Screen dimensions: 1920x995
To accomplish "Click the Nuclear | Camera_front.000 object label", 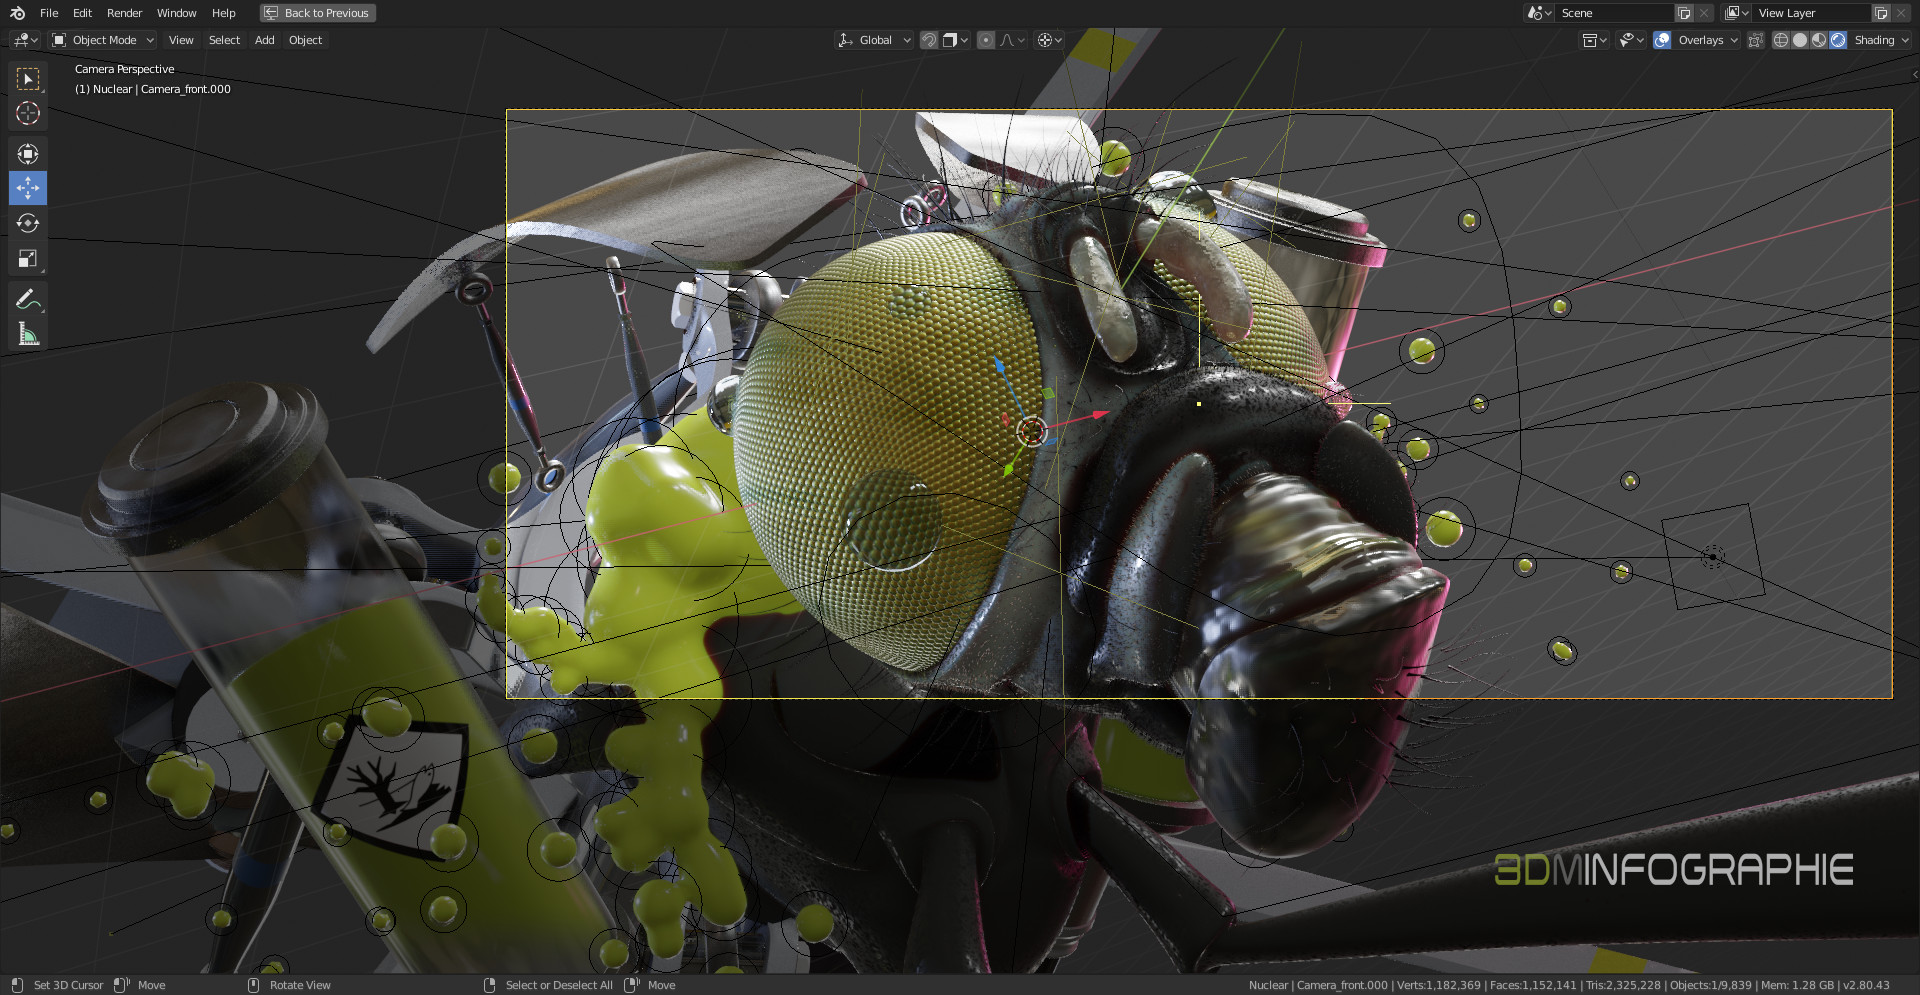I will (x=152, y=89).
